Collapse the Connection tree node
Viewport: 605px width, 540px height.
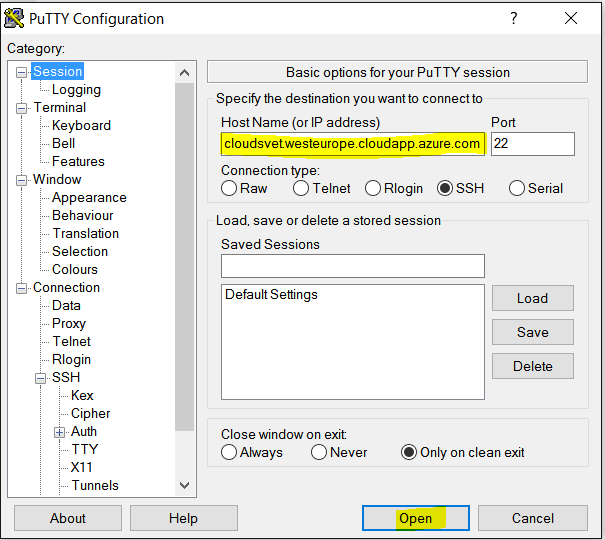[x=21, y=288]
